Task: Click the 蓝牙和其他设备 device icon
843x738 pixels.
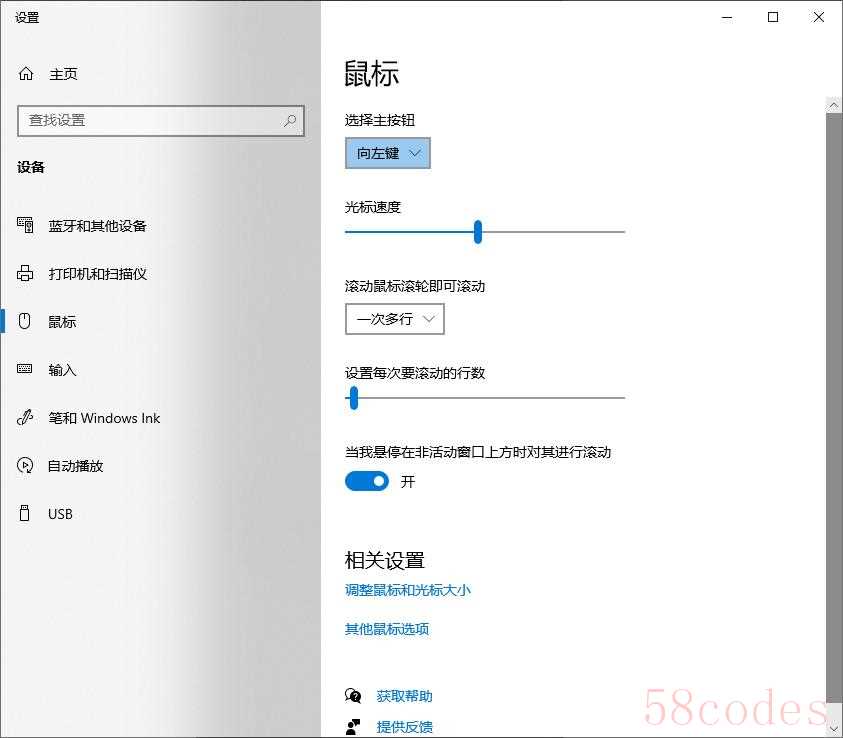Action: click(x=25, y=225)
